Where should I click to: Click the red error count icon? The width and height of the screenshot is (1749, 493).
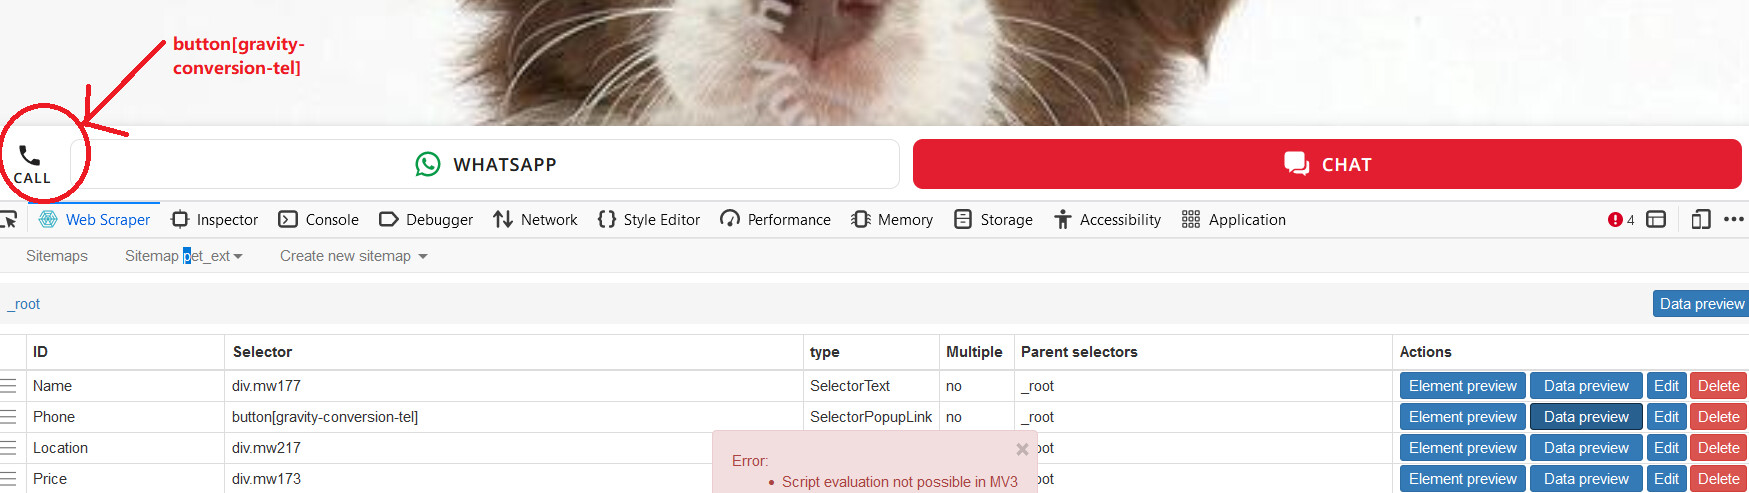(1615, 220)
